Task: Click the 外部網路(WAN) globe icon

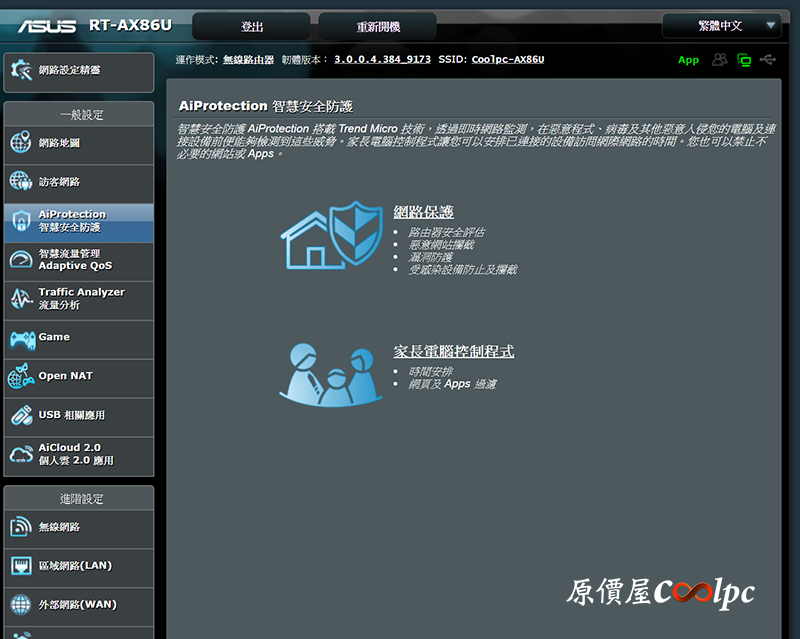Action: click(21, 604)
